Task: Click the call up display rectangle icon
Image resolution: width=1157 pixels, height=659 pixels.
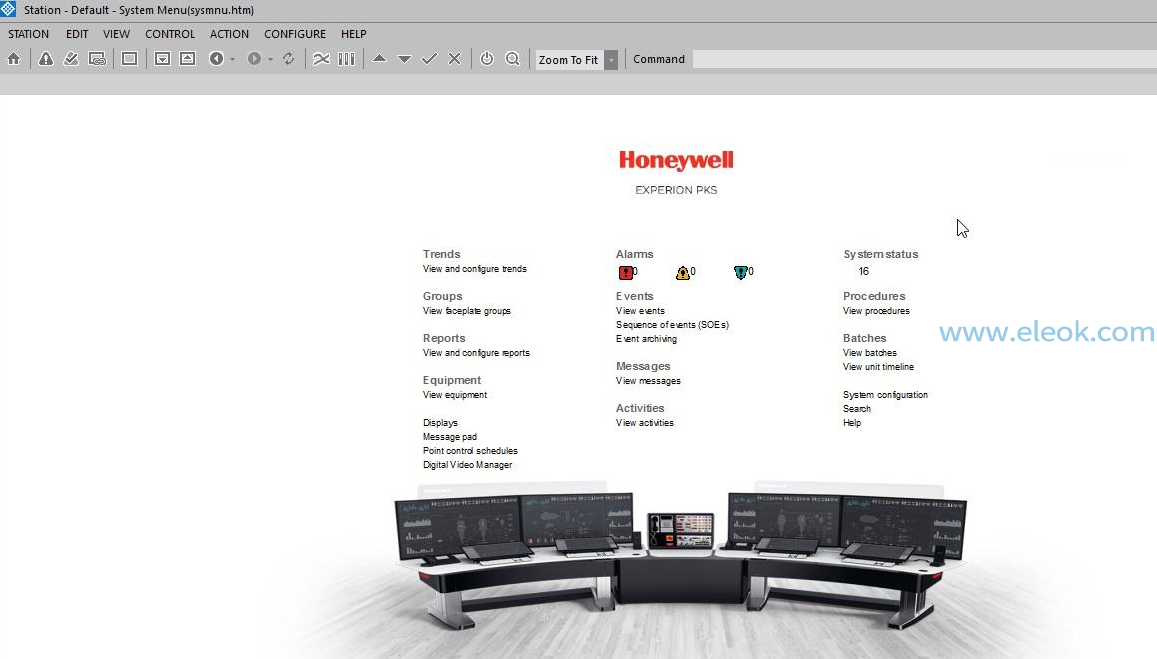Action: pos(129,59)
